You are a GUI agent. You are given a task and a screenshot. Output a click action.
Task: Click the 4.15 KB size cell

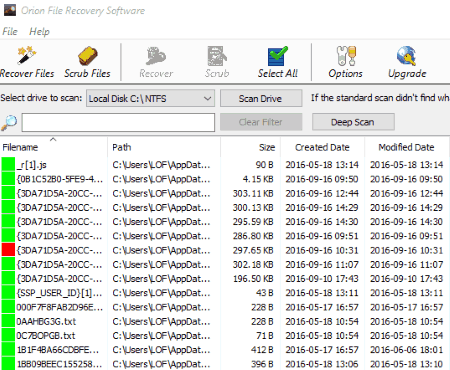coord(258,179)
